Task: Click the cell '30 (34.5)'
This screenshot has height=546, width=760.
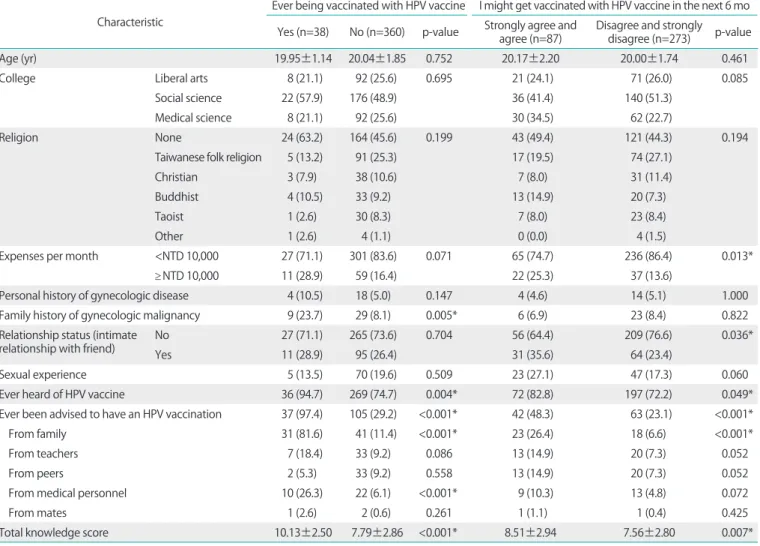Action: [x=533, y=118]
